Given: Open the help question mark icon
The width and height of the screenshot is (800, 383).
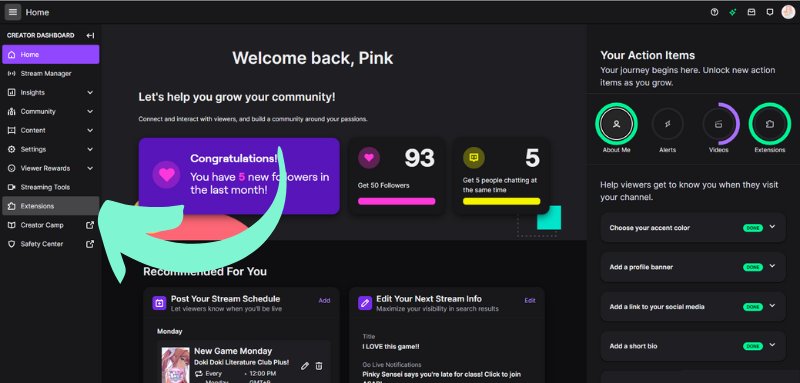Looking at the screenshot, I should [714, 12].
